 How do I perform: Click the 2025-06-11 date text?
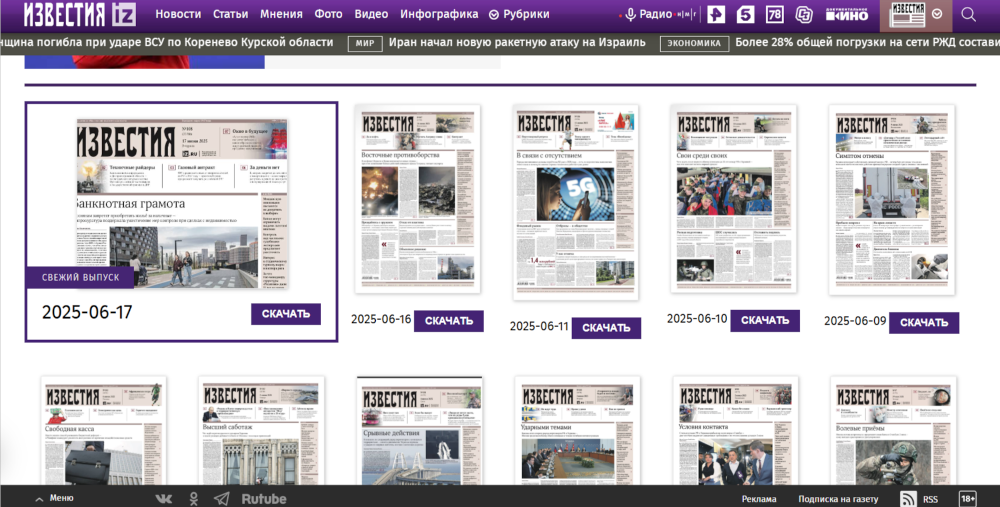pos(539,327)
